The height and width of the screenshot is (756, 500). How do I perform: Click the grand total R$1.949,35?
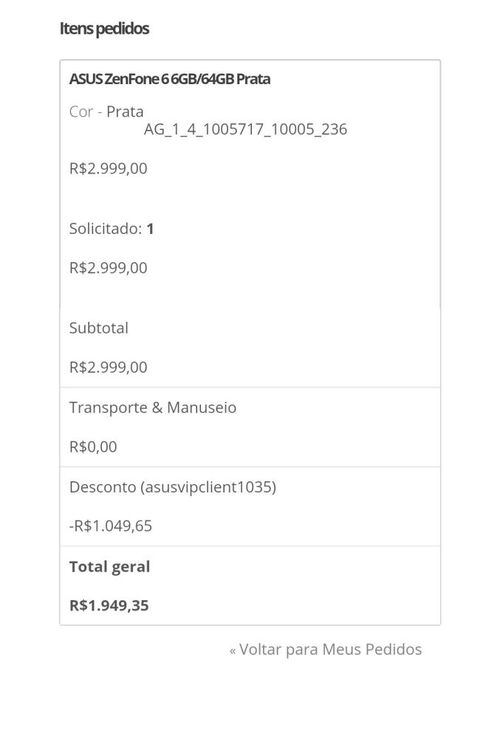point(109,606)
